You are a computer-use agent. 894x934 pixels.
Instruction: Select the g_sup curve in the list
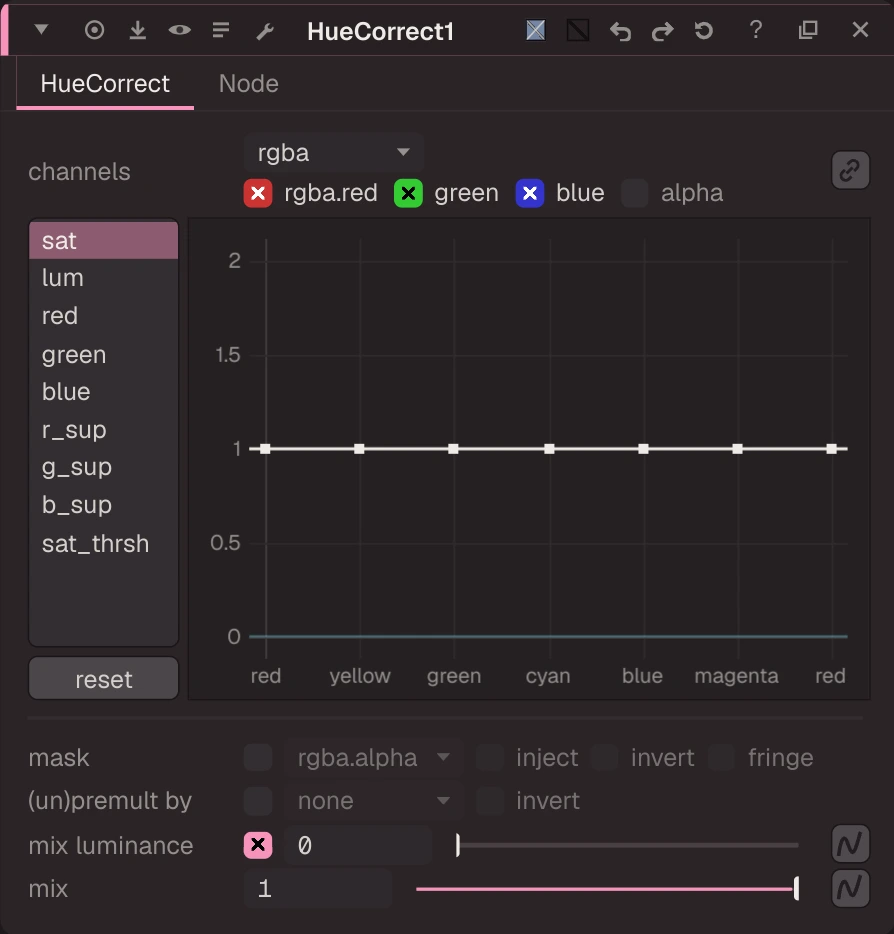click(104, 467)
